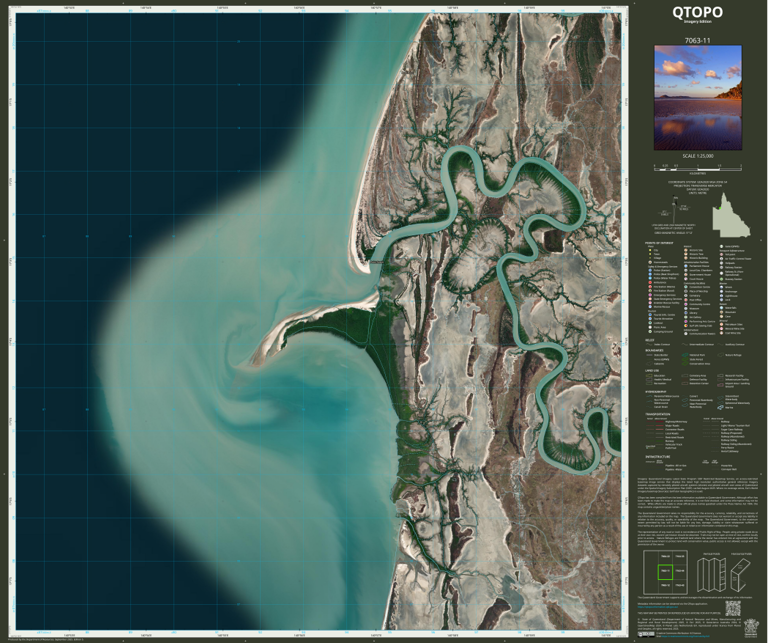Open the QTopo application link under metadata text

(658, 607)
